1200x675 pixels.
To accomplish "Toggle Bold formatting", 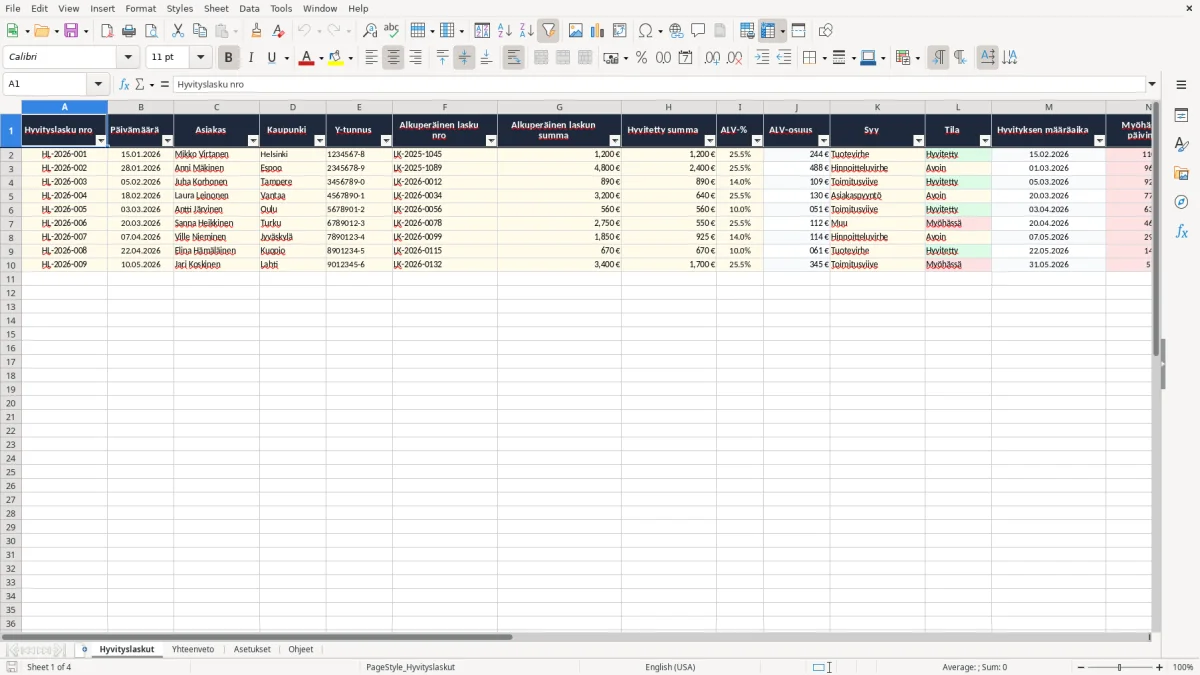I will point(228,58).
